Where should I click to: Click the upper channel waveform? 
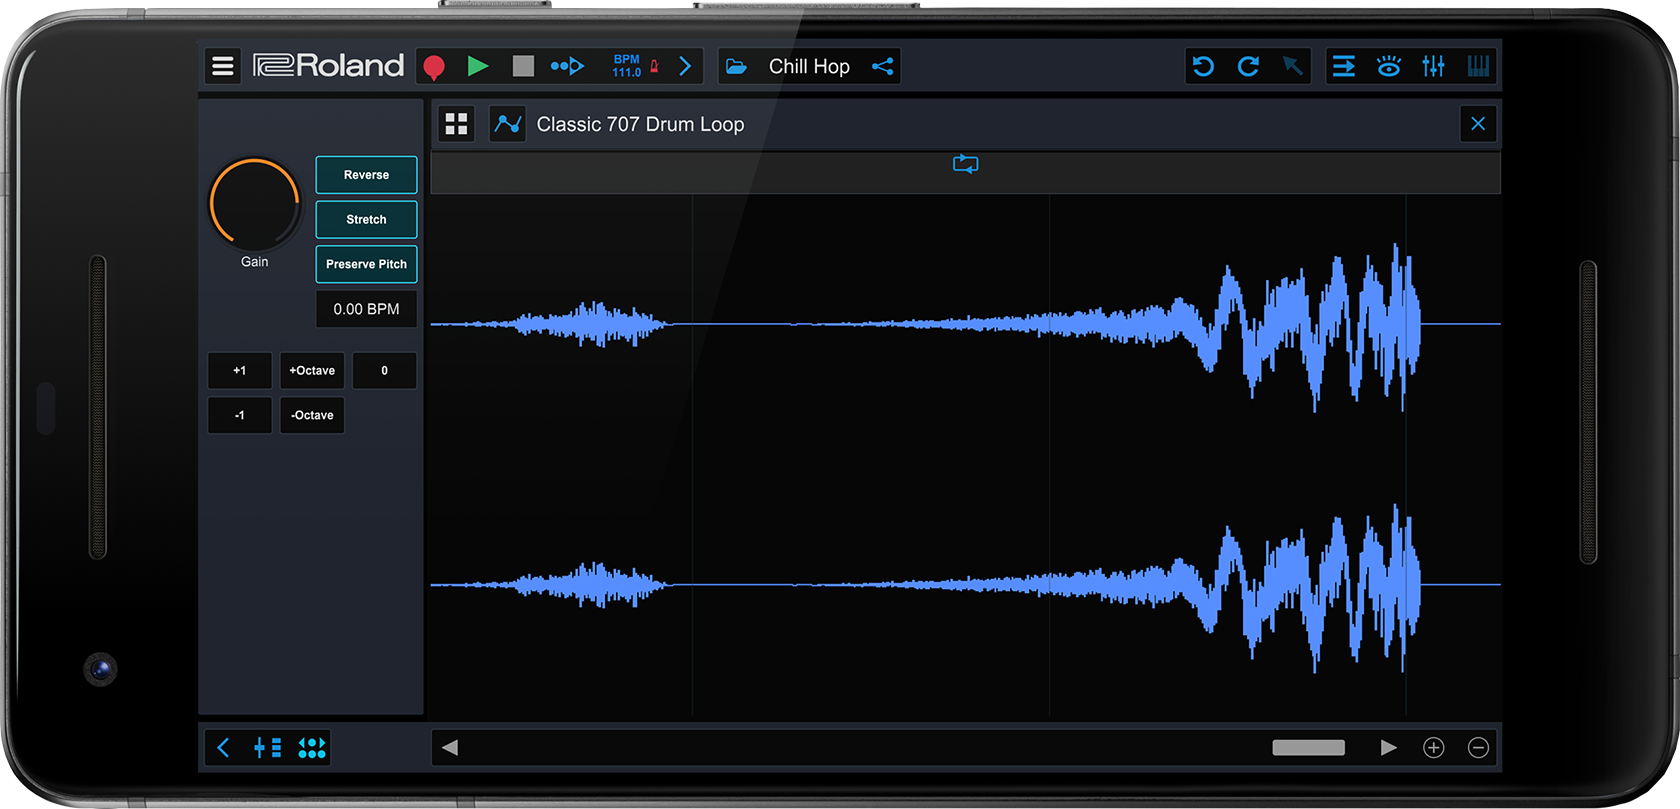(966, 325)
